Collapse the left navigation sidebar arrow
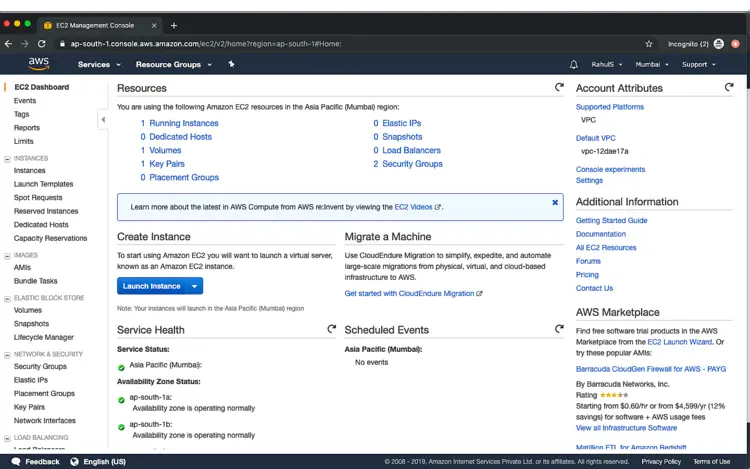This screenshot has width=750, height=469. coord(103,120)
